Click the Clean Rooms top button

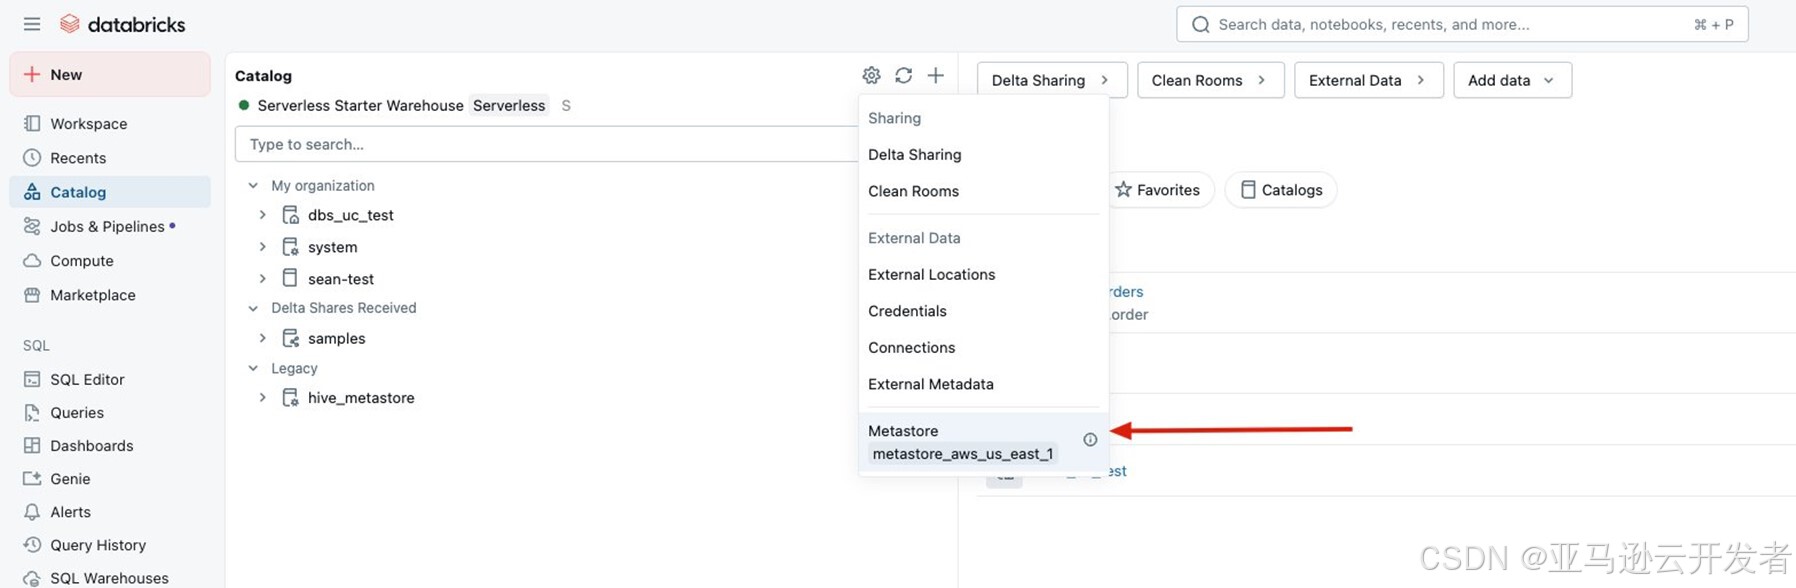[x=1210, y=80]
